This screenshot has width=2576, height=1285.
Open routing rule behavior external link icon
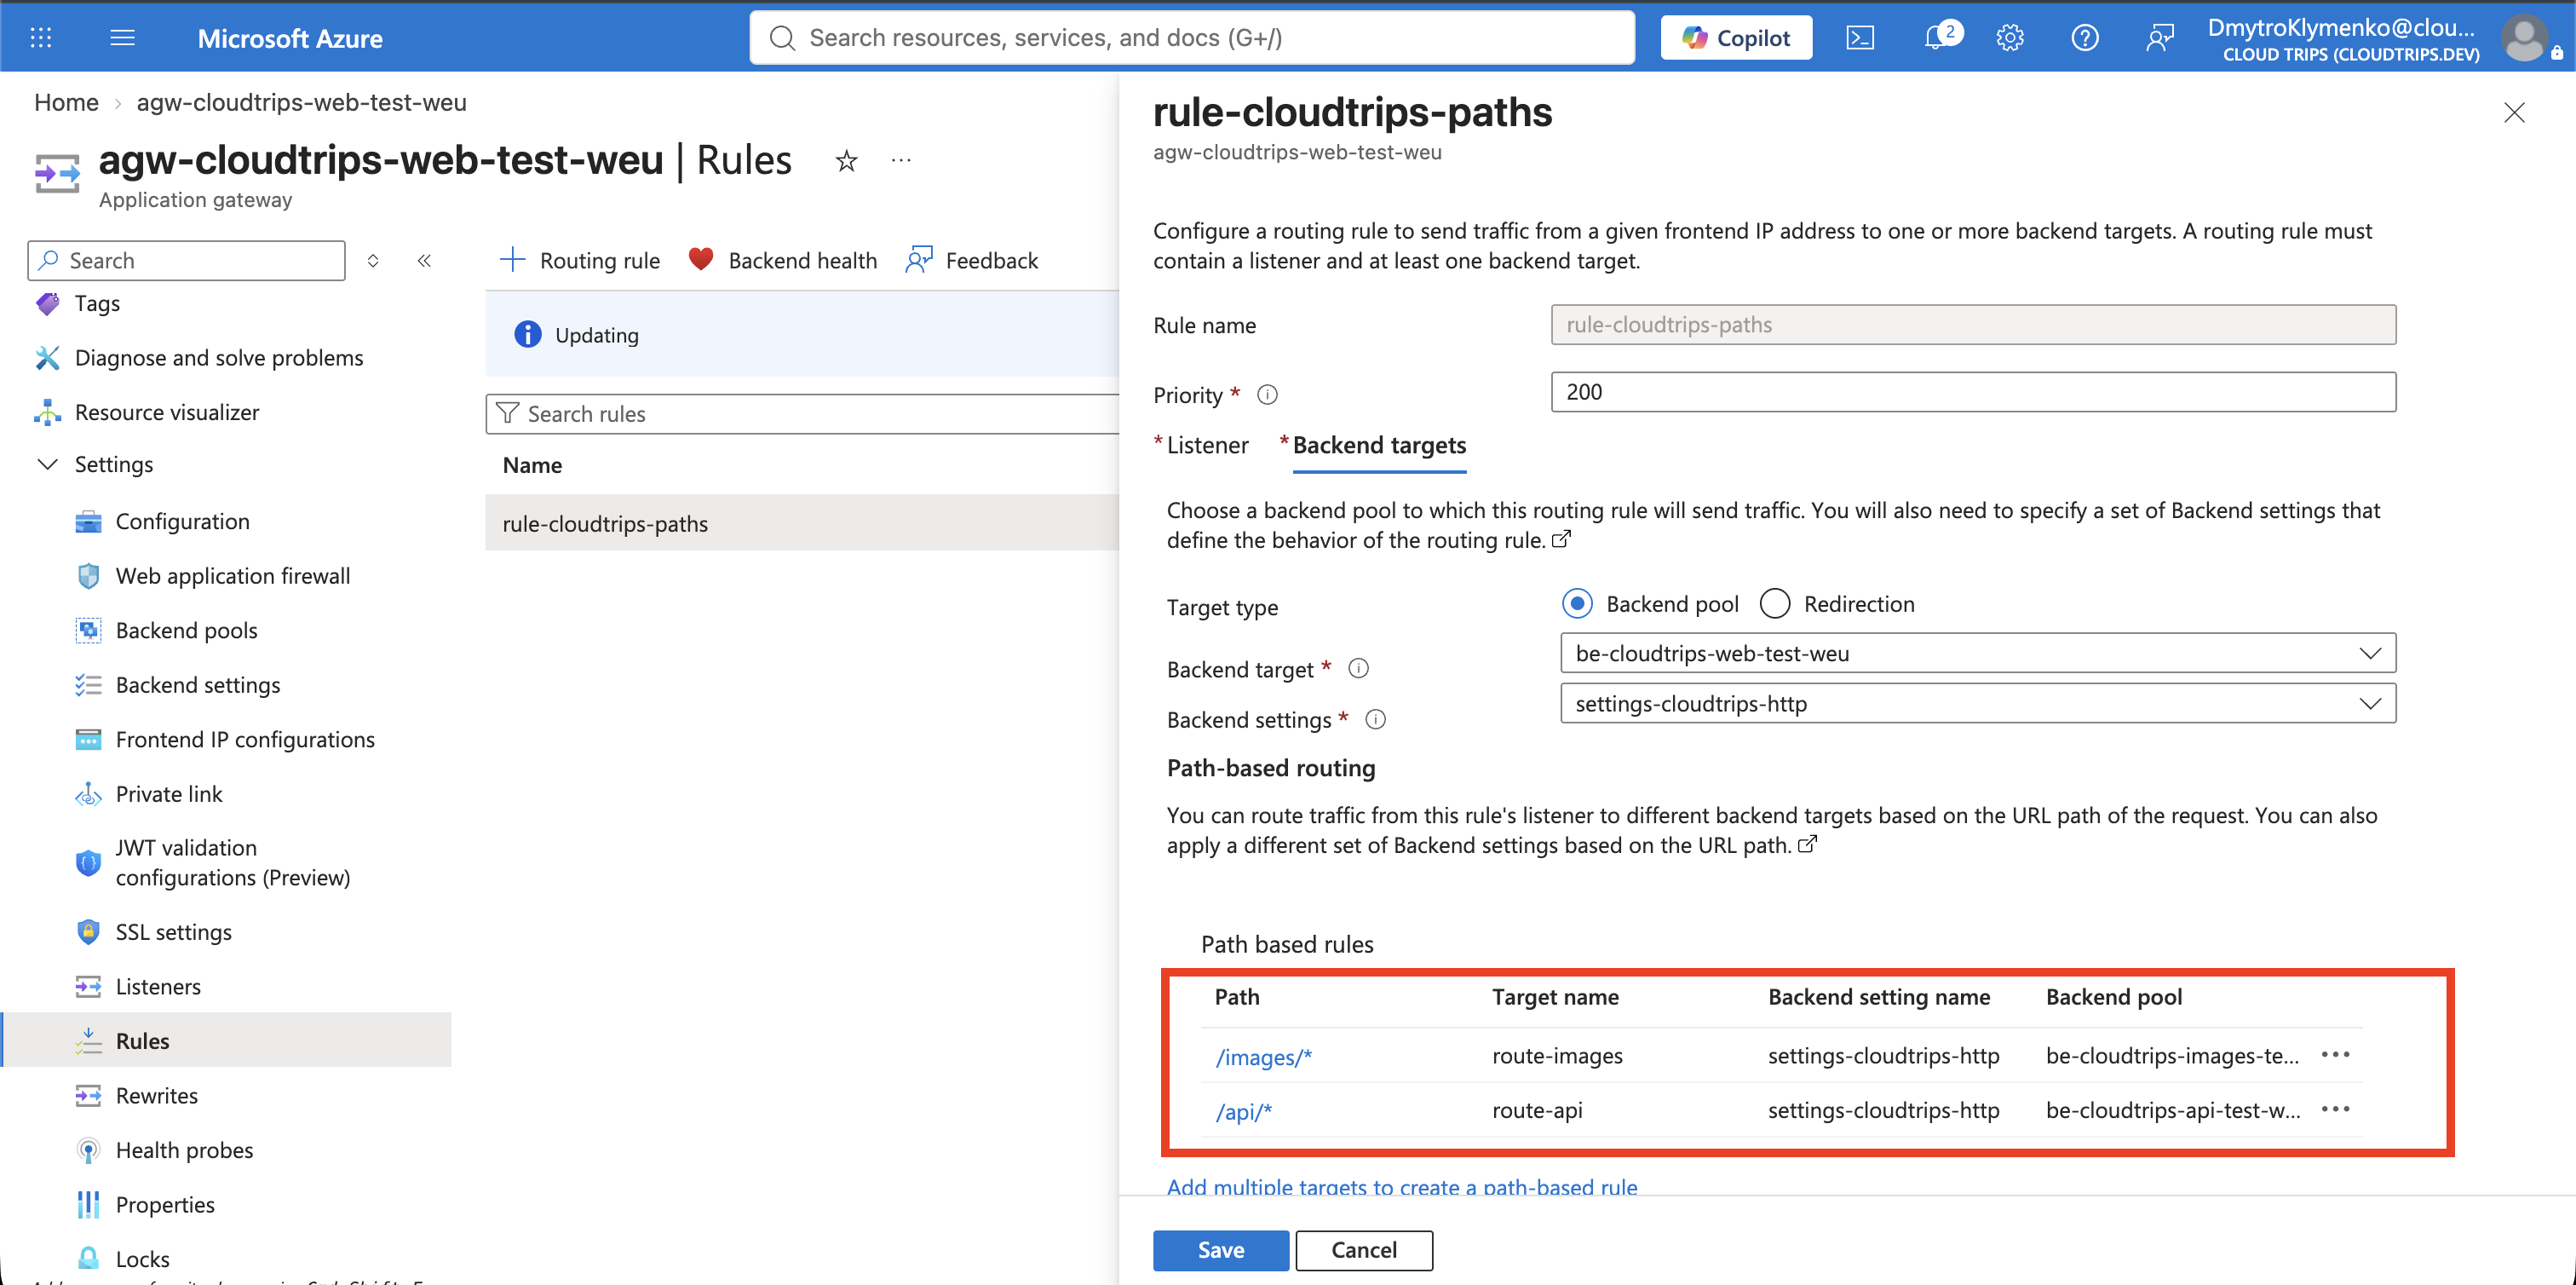[x=1561, y=540]
